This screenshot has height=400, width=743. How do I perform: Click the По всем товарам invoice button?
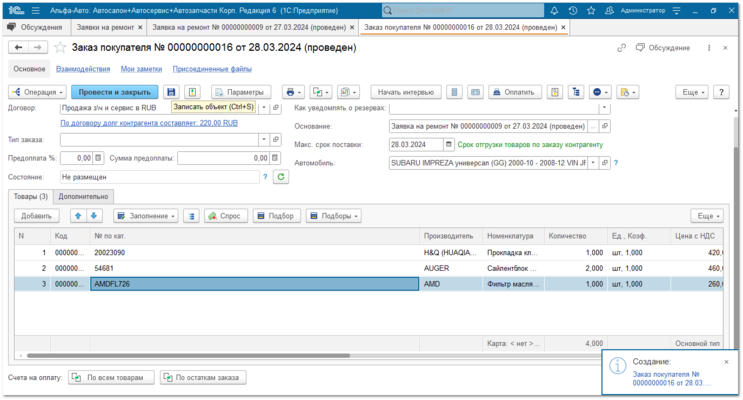111,377
